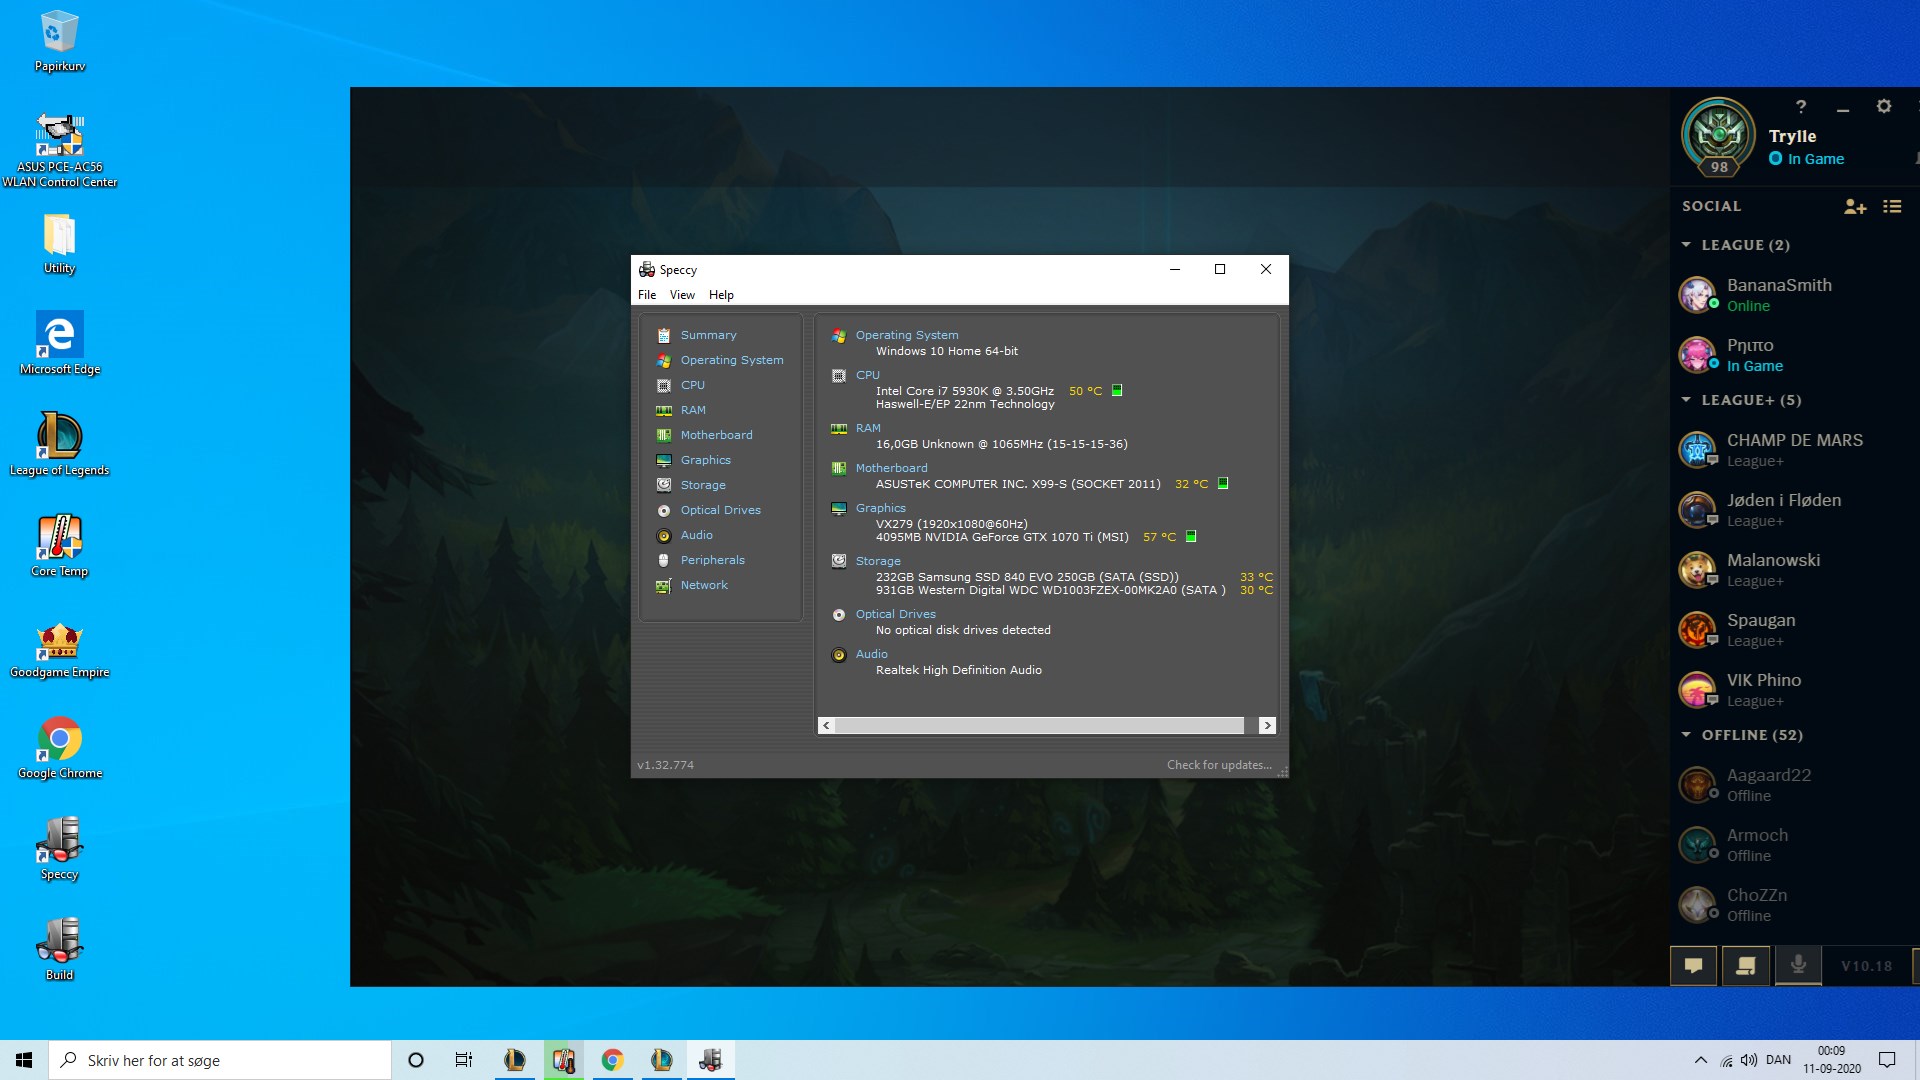Select friend Pnuto who is In Game

[1795, 355]
